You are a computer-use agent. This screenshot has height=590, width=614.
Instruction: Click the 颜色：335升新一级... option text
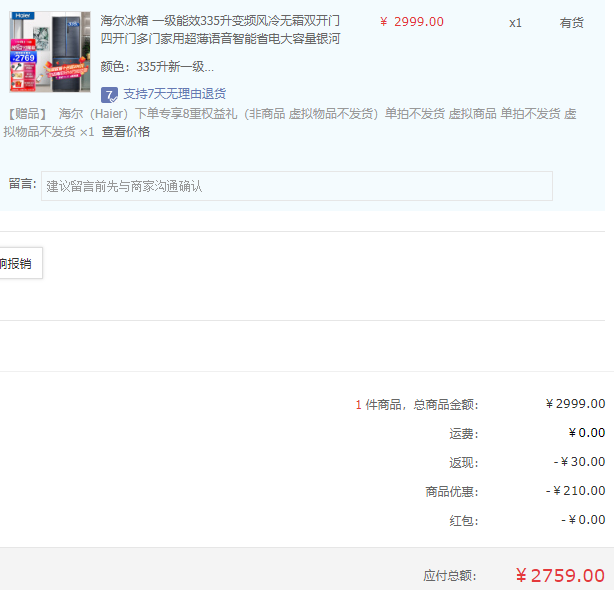[157, 67]
